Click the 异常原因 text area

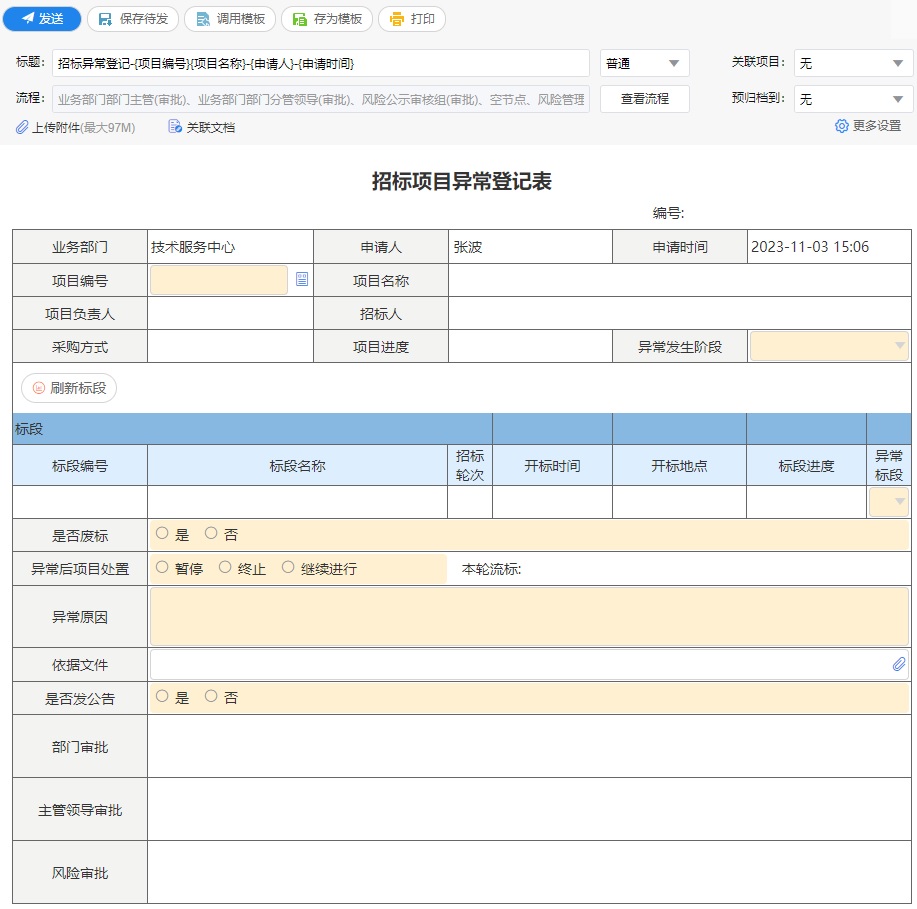(529, 617)
